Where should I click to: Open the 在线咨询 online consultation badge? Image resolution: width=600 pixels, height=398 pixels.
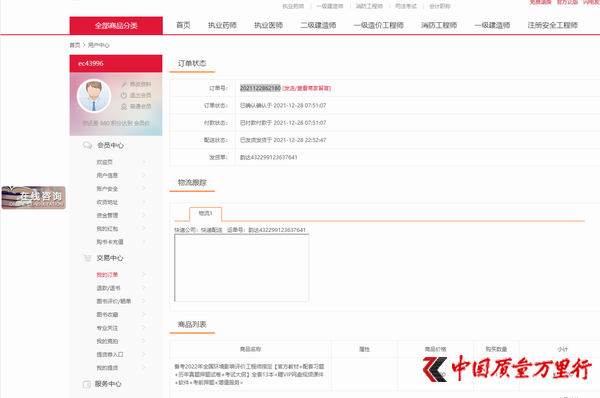coord(34,198)
